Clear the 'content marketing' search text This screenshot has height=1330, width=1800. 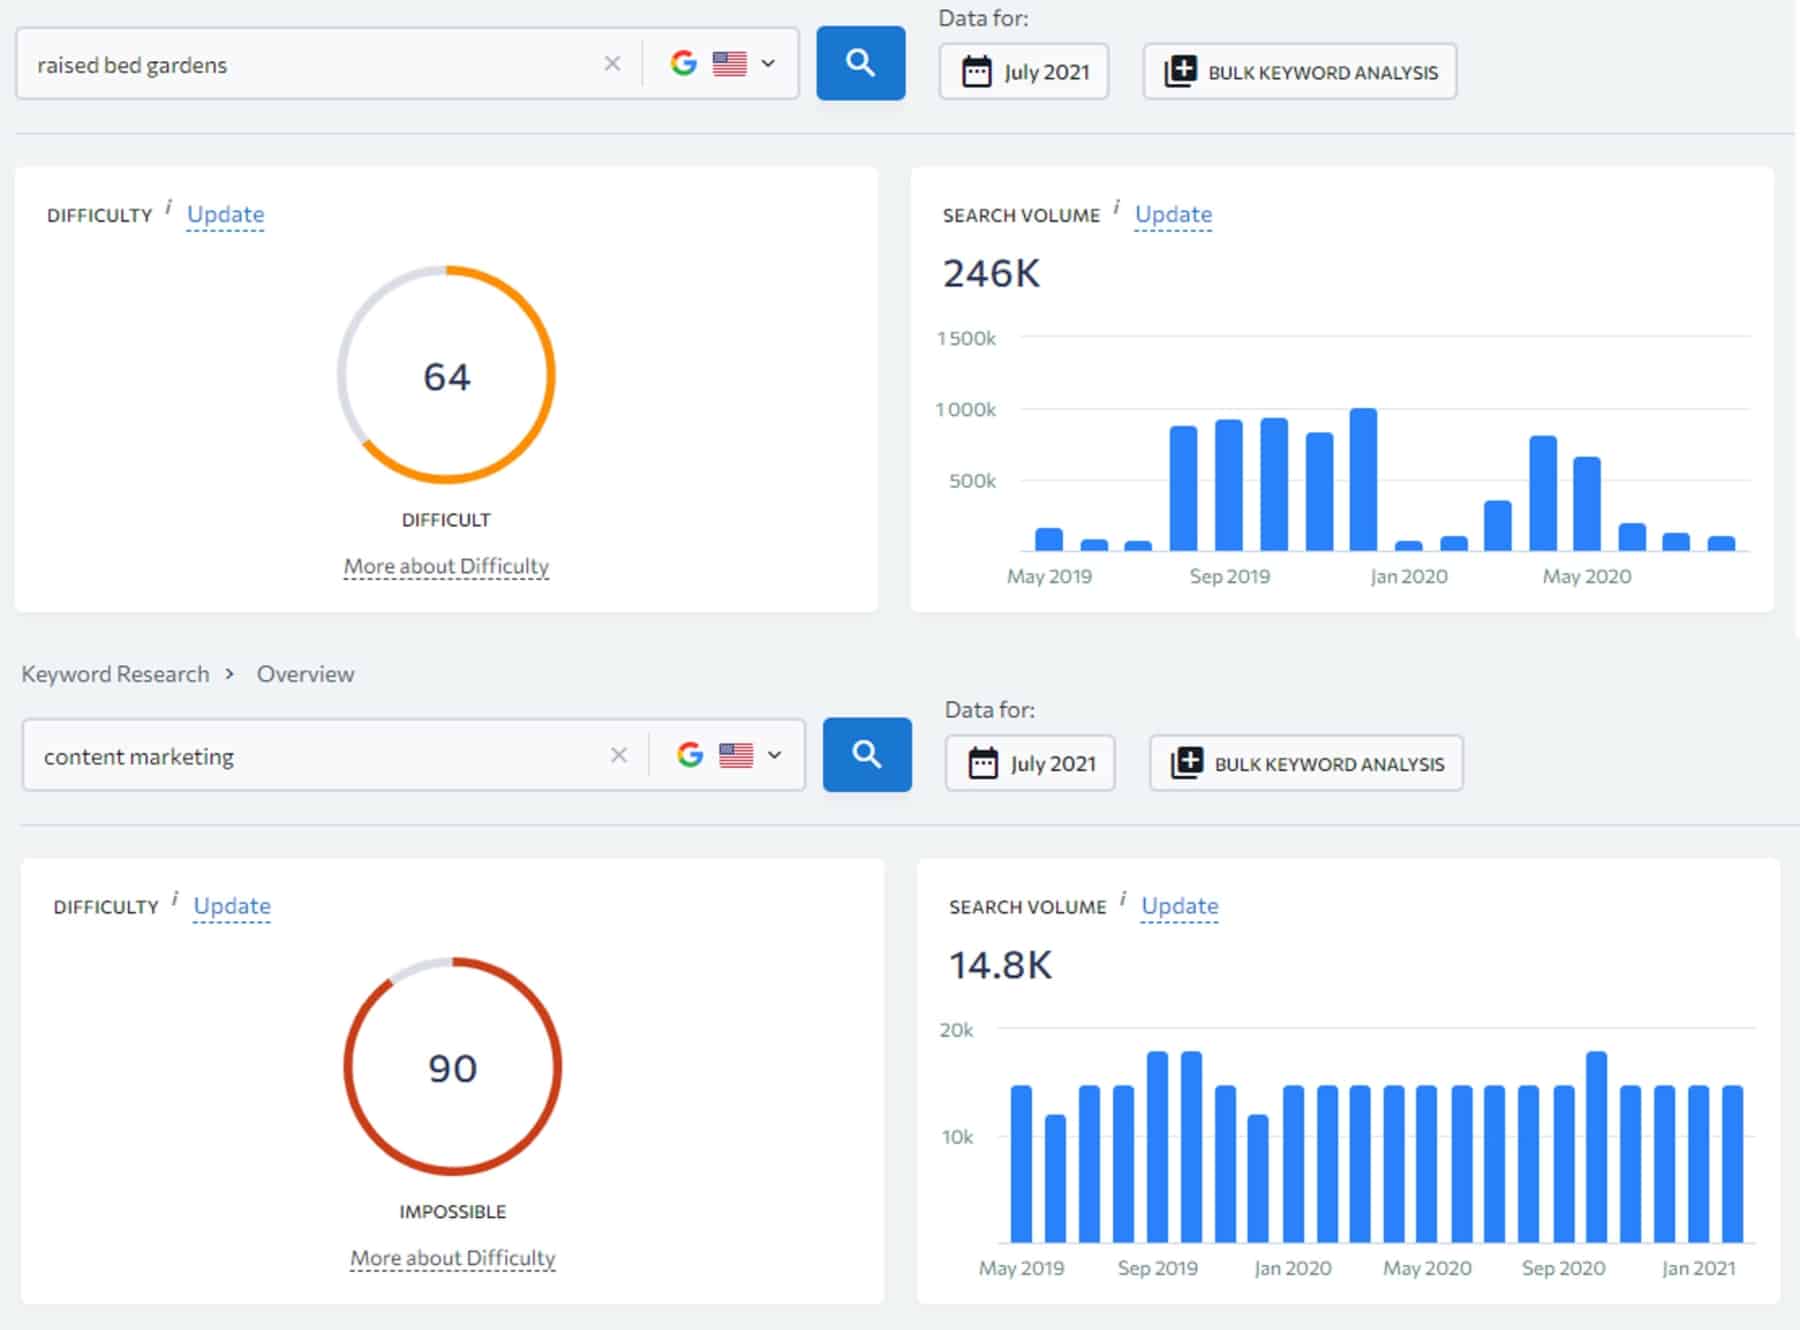point(619,755)
